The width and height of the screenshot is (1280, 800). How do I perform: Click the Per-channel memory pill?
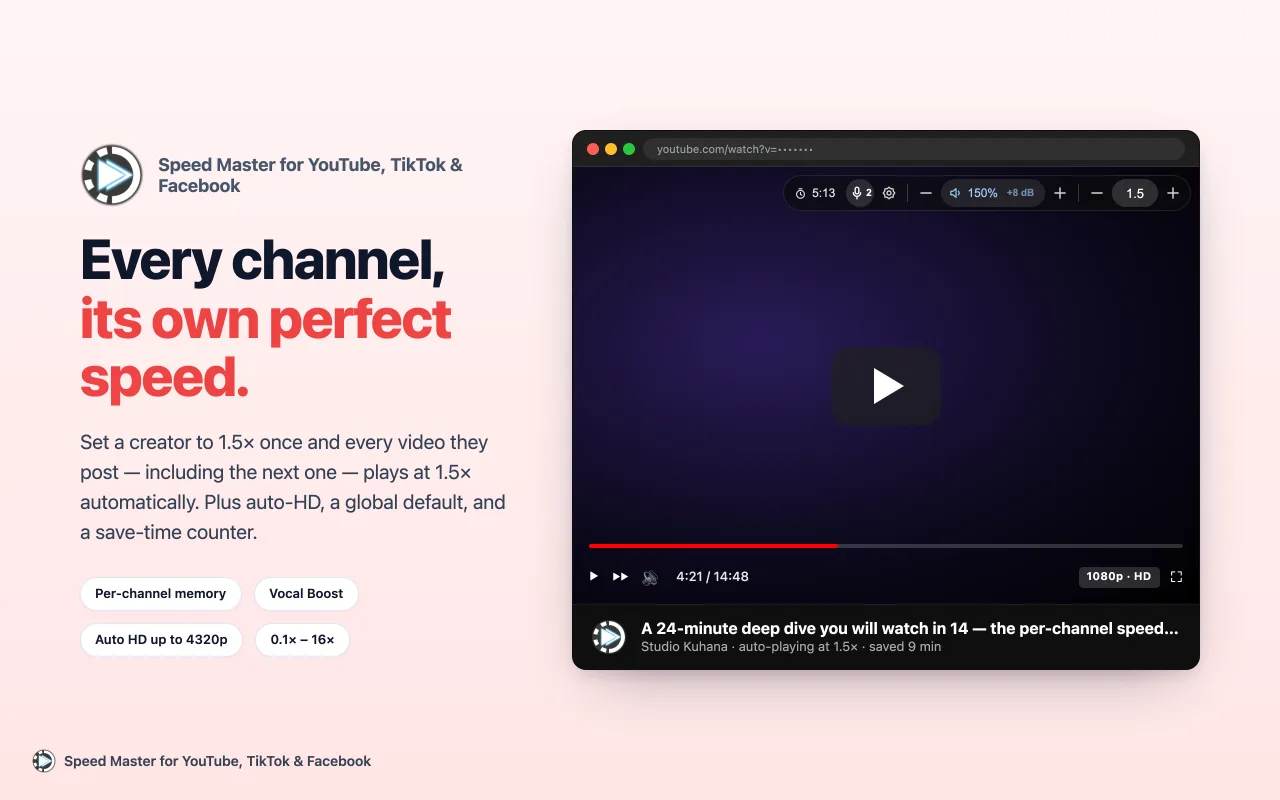click(x=161, y=594)
